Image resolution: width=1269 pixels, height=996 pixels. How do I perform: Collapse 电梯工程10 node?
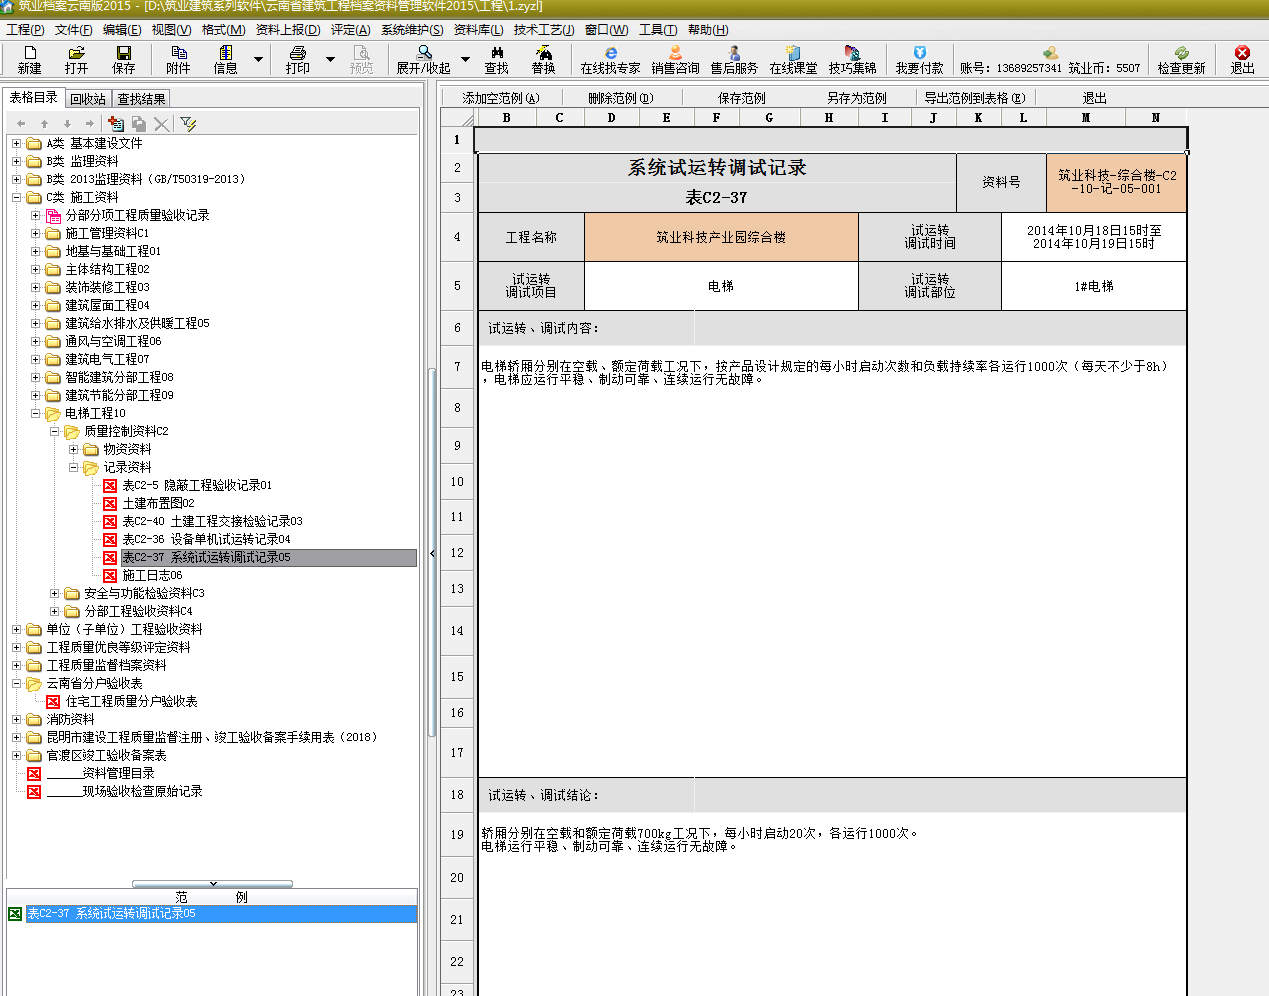[x=35, y=413]
